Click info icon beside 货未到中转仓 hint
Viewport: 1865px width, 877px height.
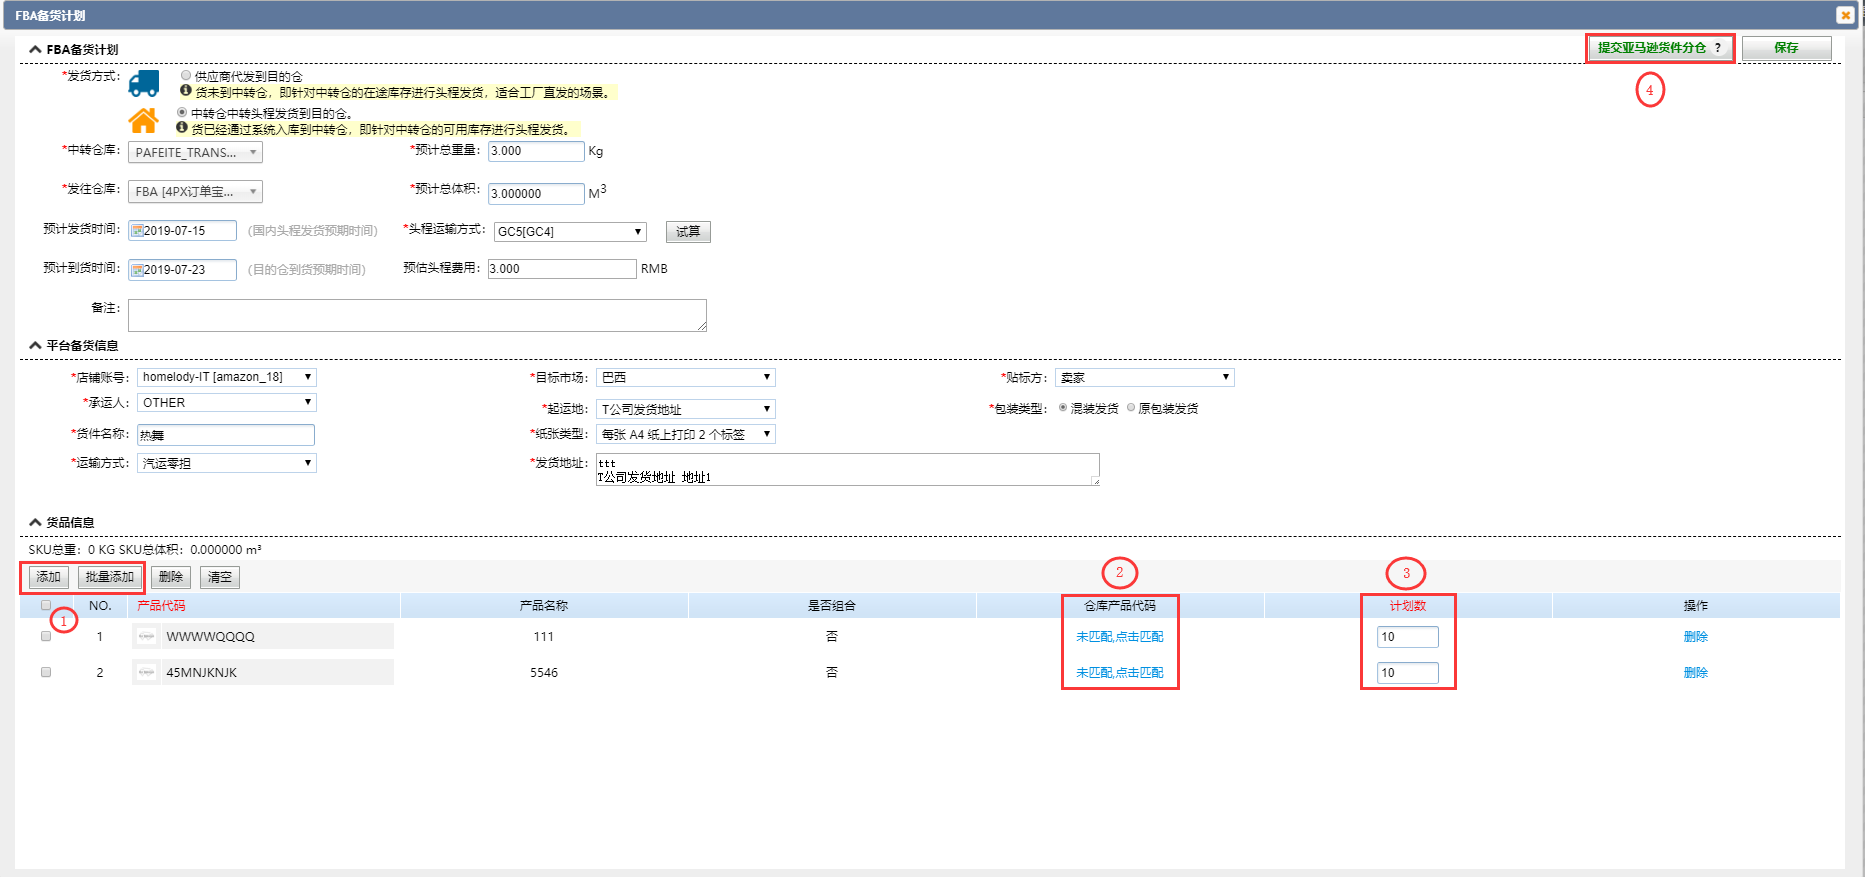186,91
